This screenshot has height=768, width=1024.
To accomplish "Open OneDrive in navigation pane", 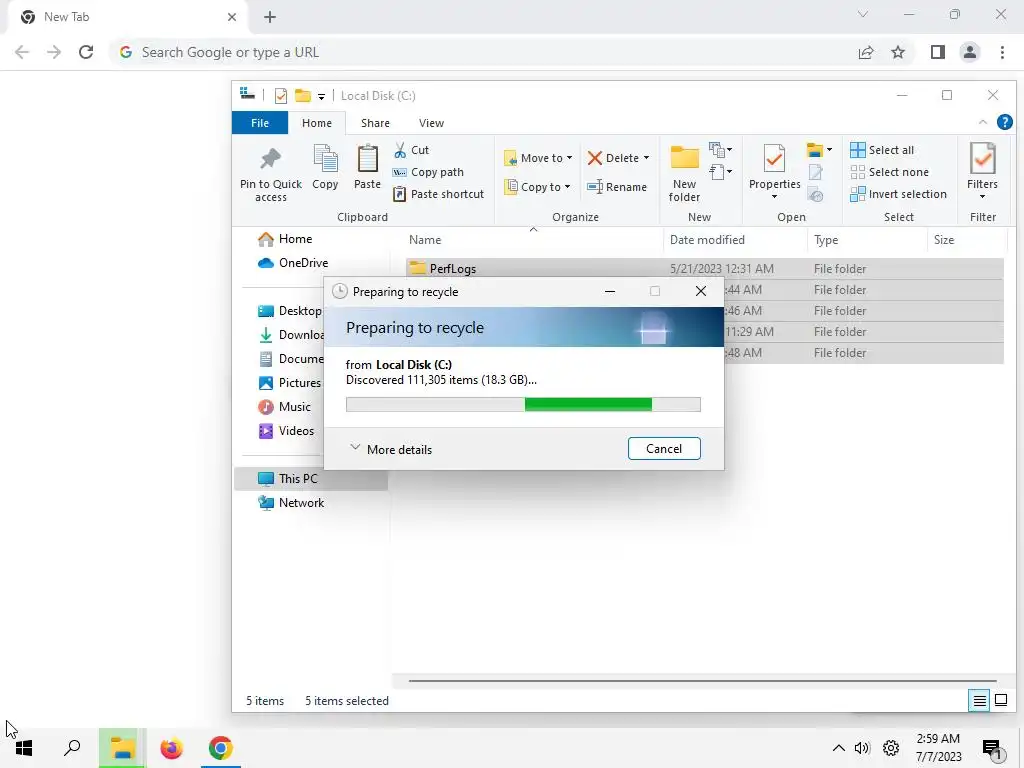I will [293, 263].
